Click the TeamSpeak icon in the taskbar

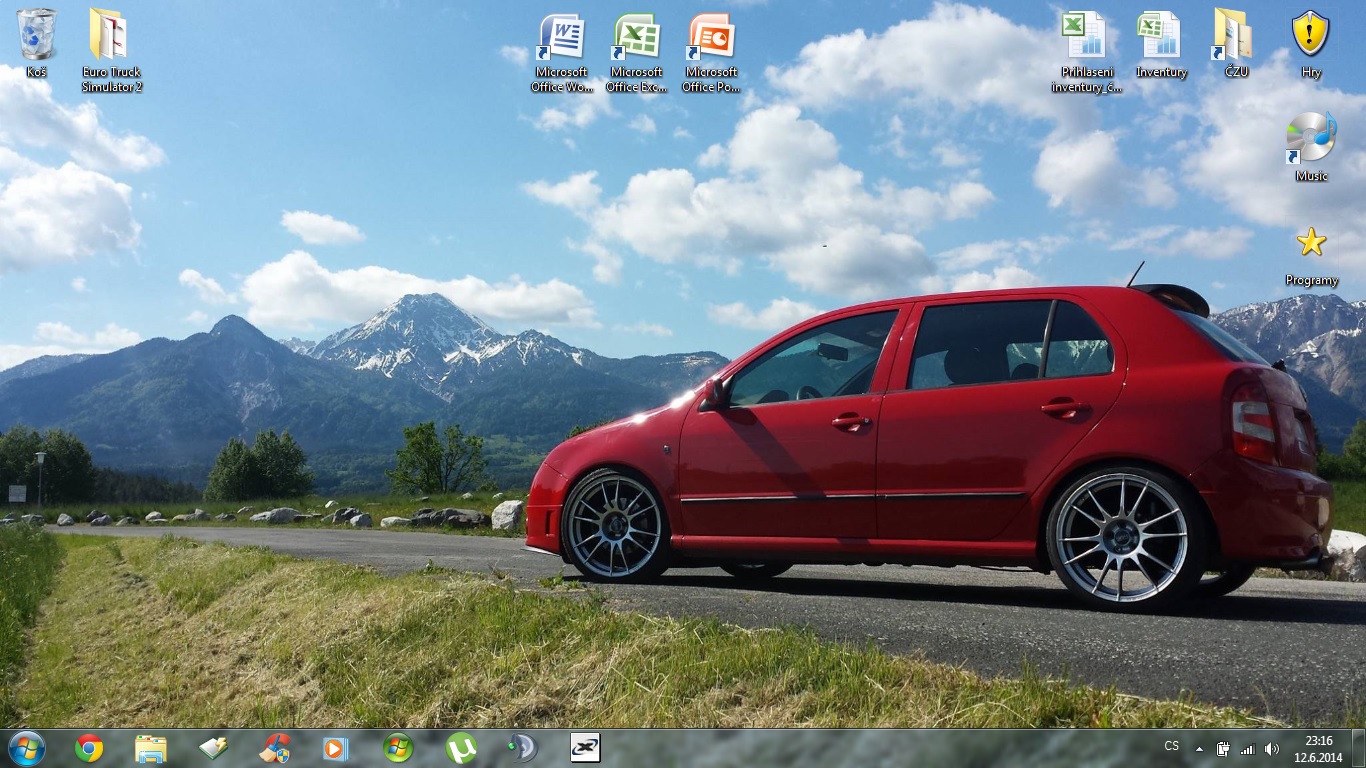(522, 748)
